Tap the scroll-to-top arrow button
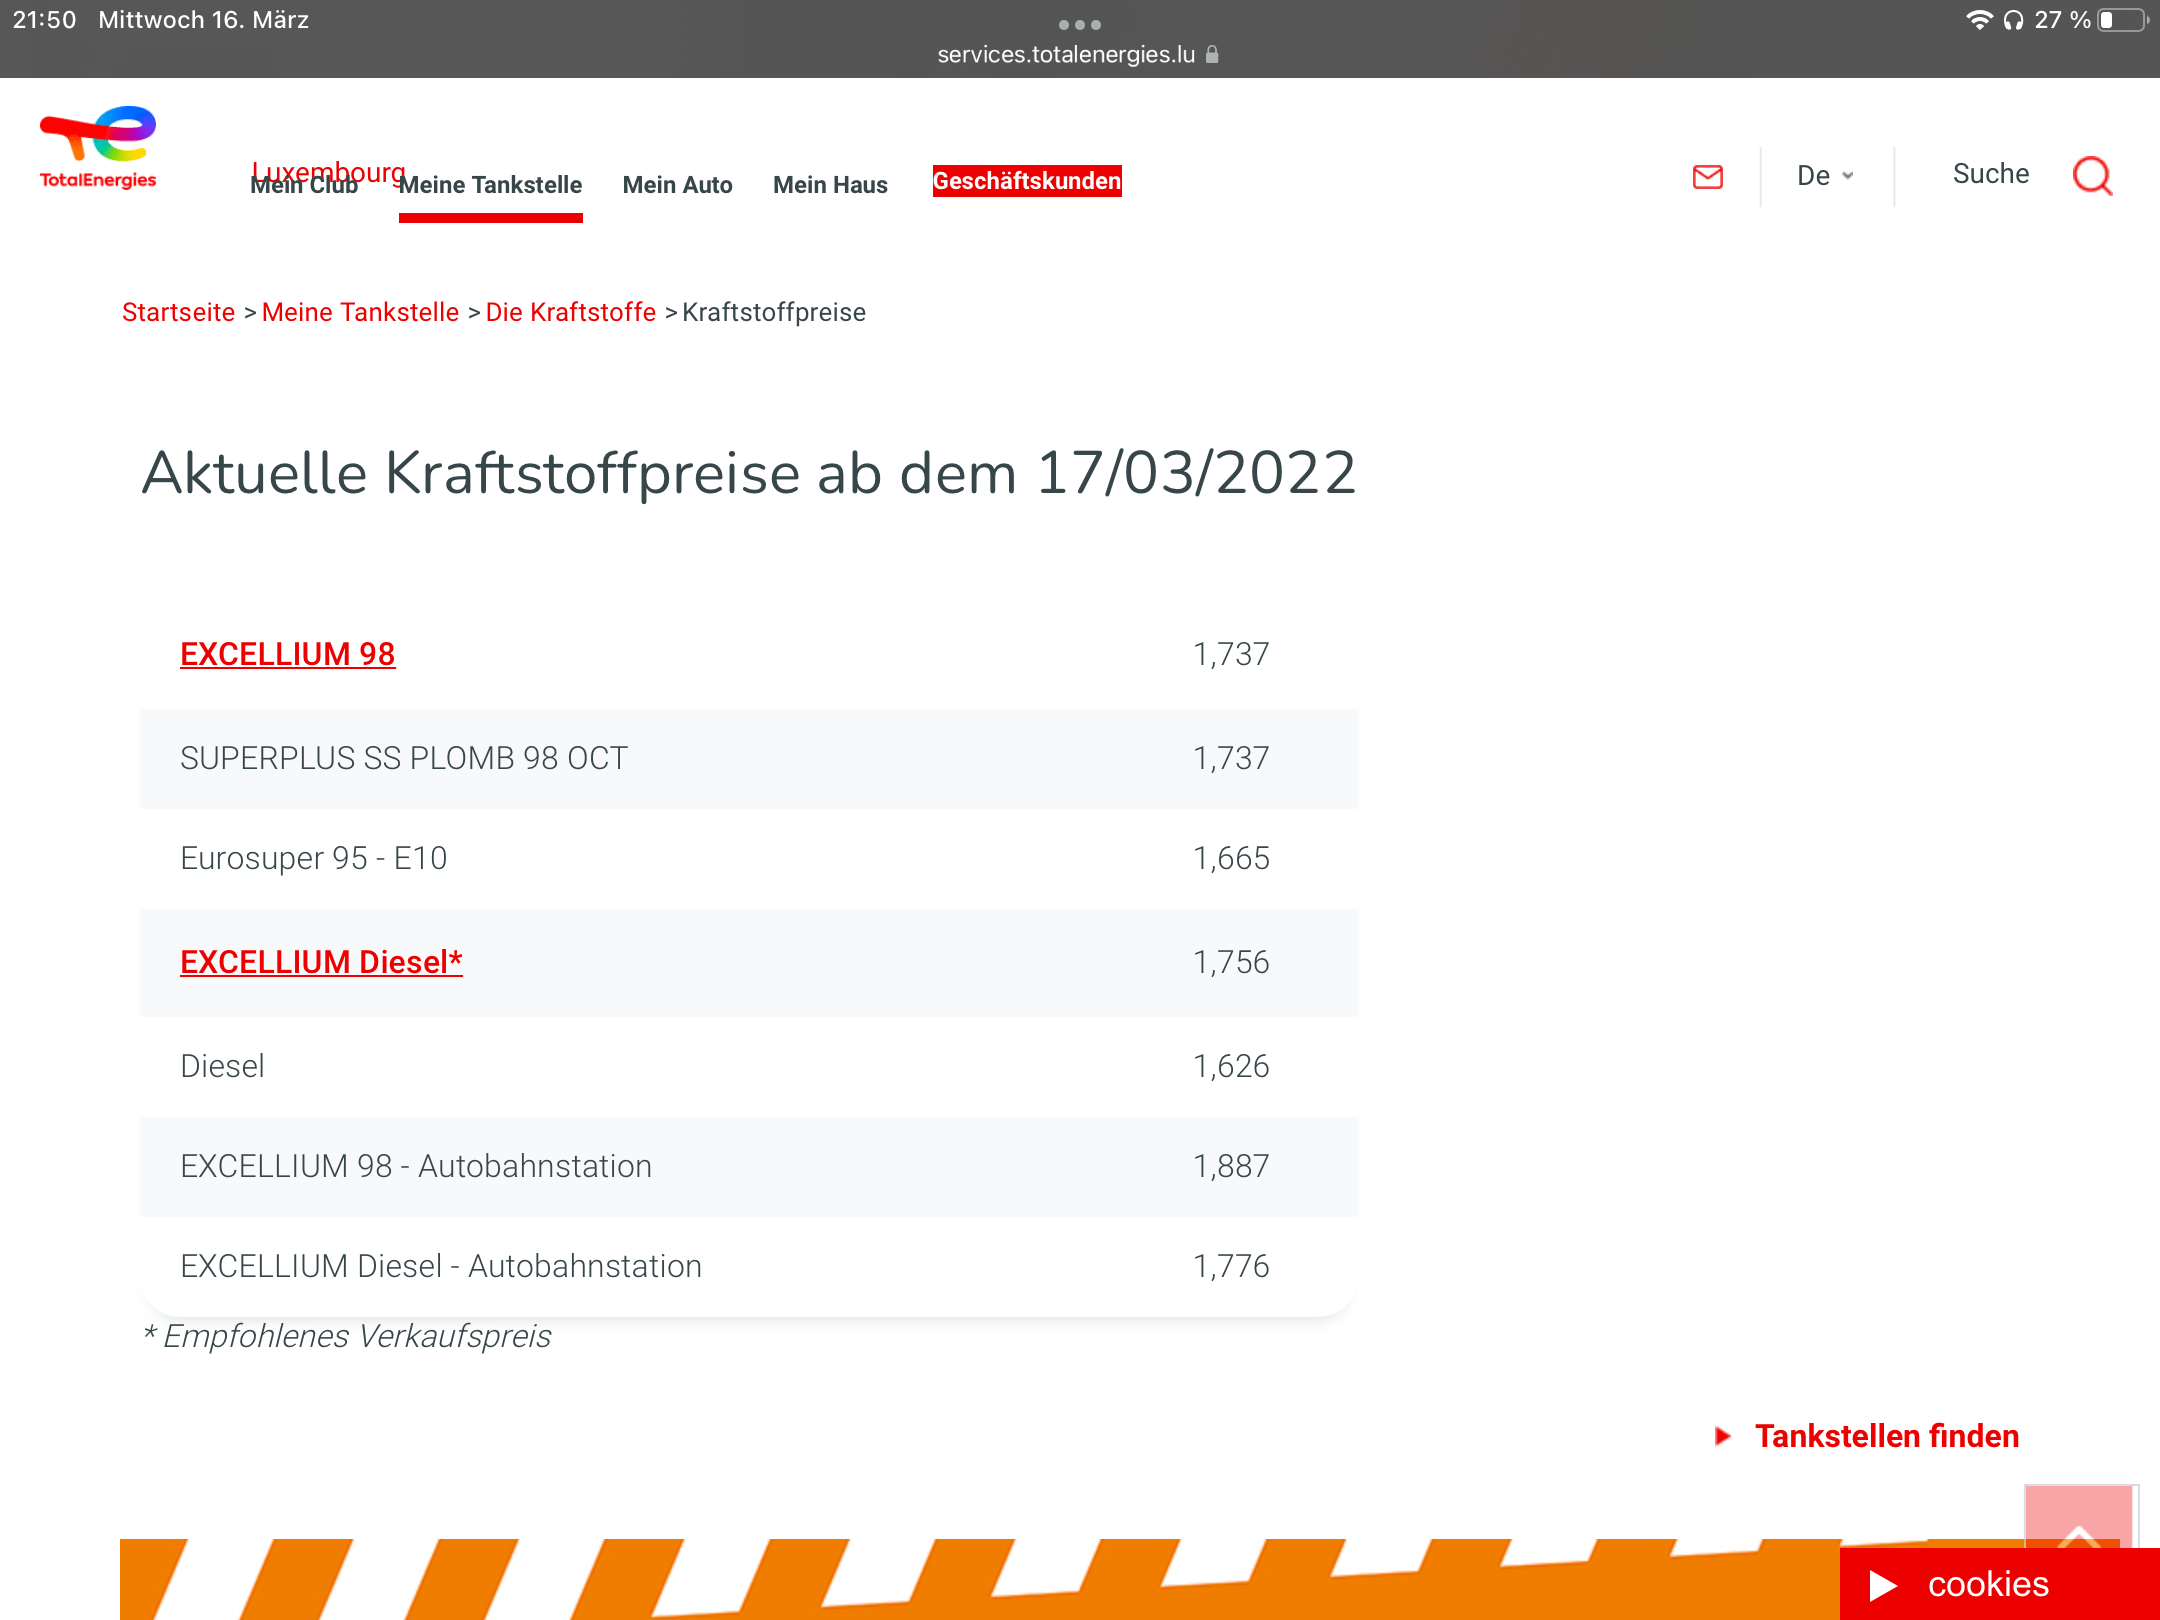The height and width of the screenshot is (1620, 2160). tap(2078, 1519)
